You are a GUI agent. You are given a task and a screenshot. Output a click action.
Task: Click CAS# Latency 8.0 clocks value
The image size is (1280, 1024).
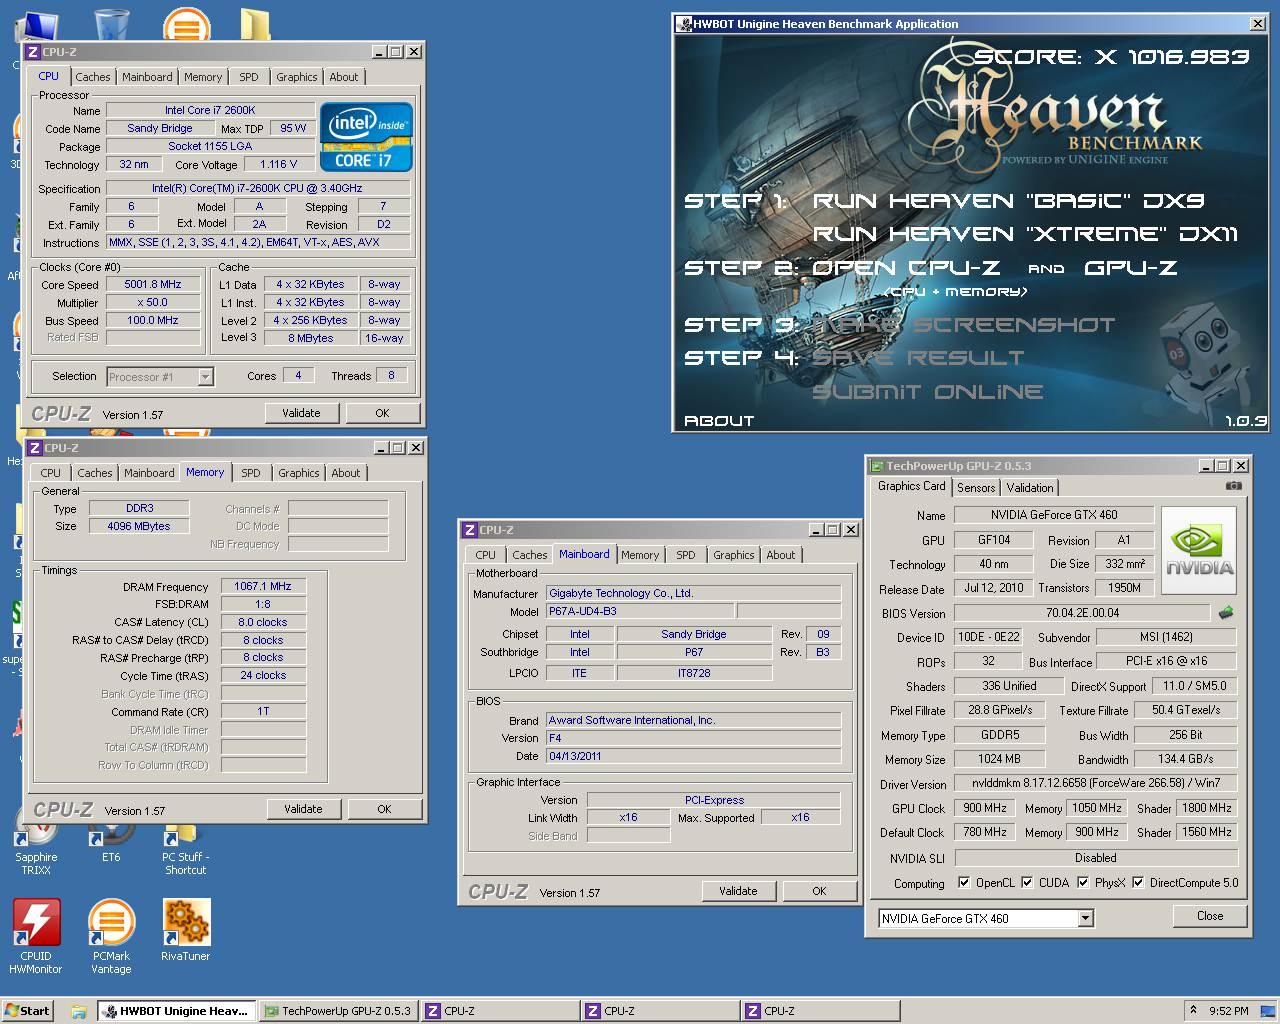tap(263, 622)
